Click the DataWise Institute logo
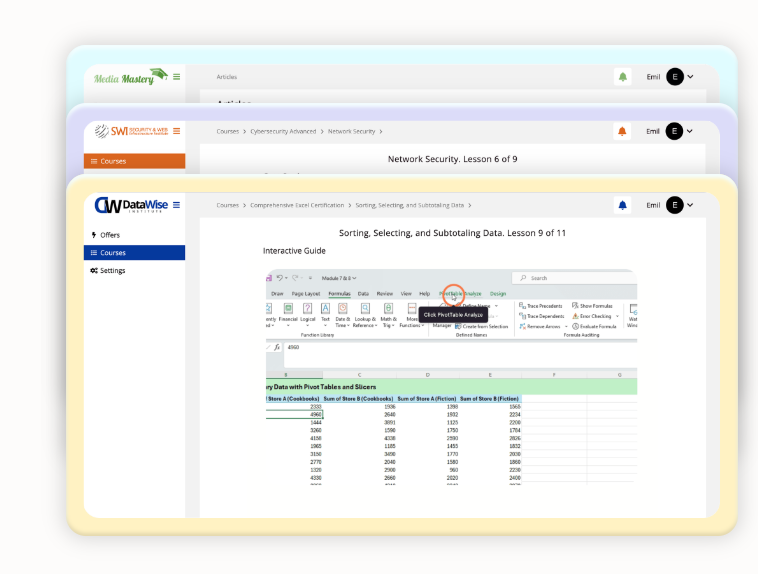The height and width of the screenshot is (574, 758). [x=130, y=205]
